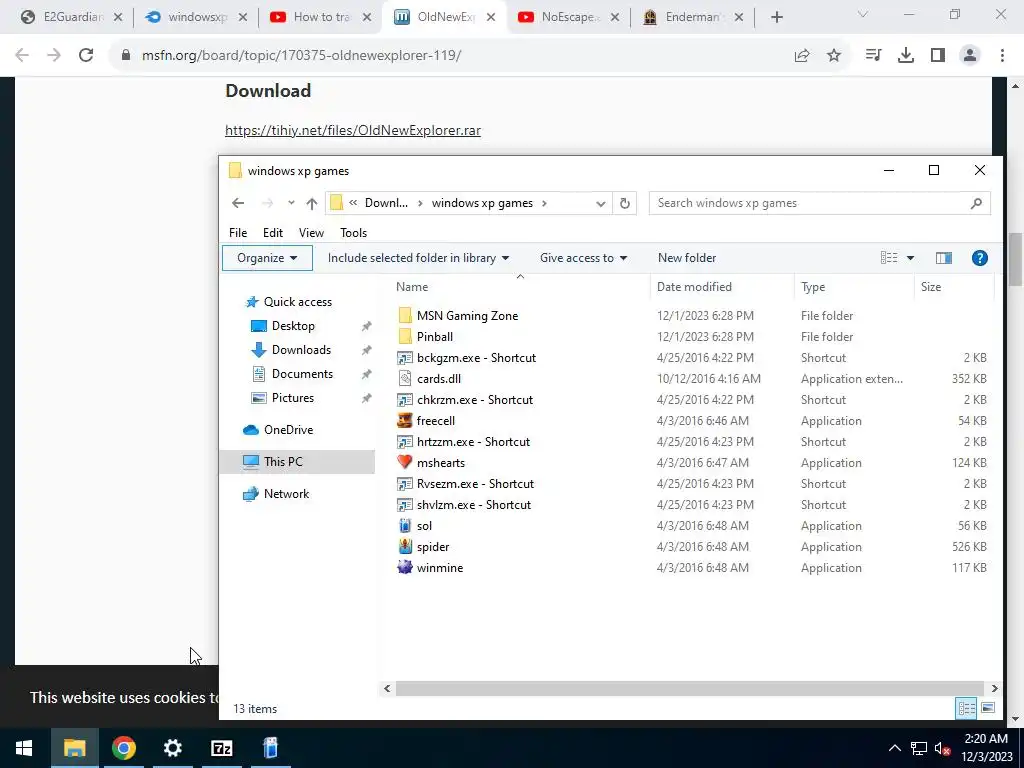Expand the breadcrumb path chevron after windows xp games
Image resolution: width=1024 pixels, height=768 pixels.
coord(544,203)
